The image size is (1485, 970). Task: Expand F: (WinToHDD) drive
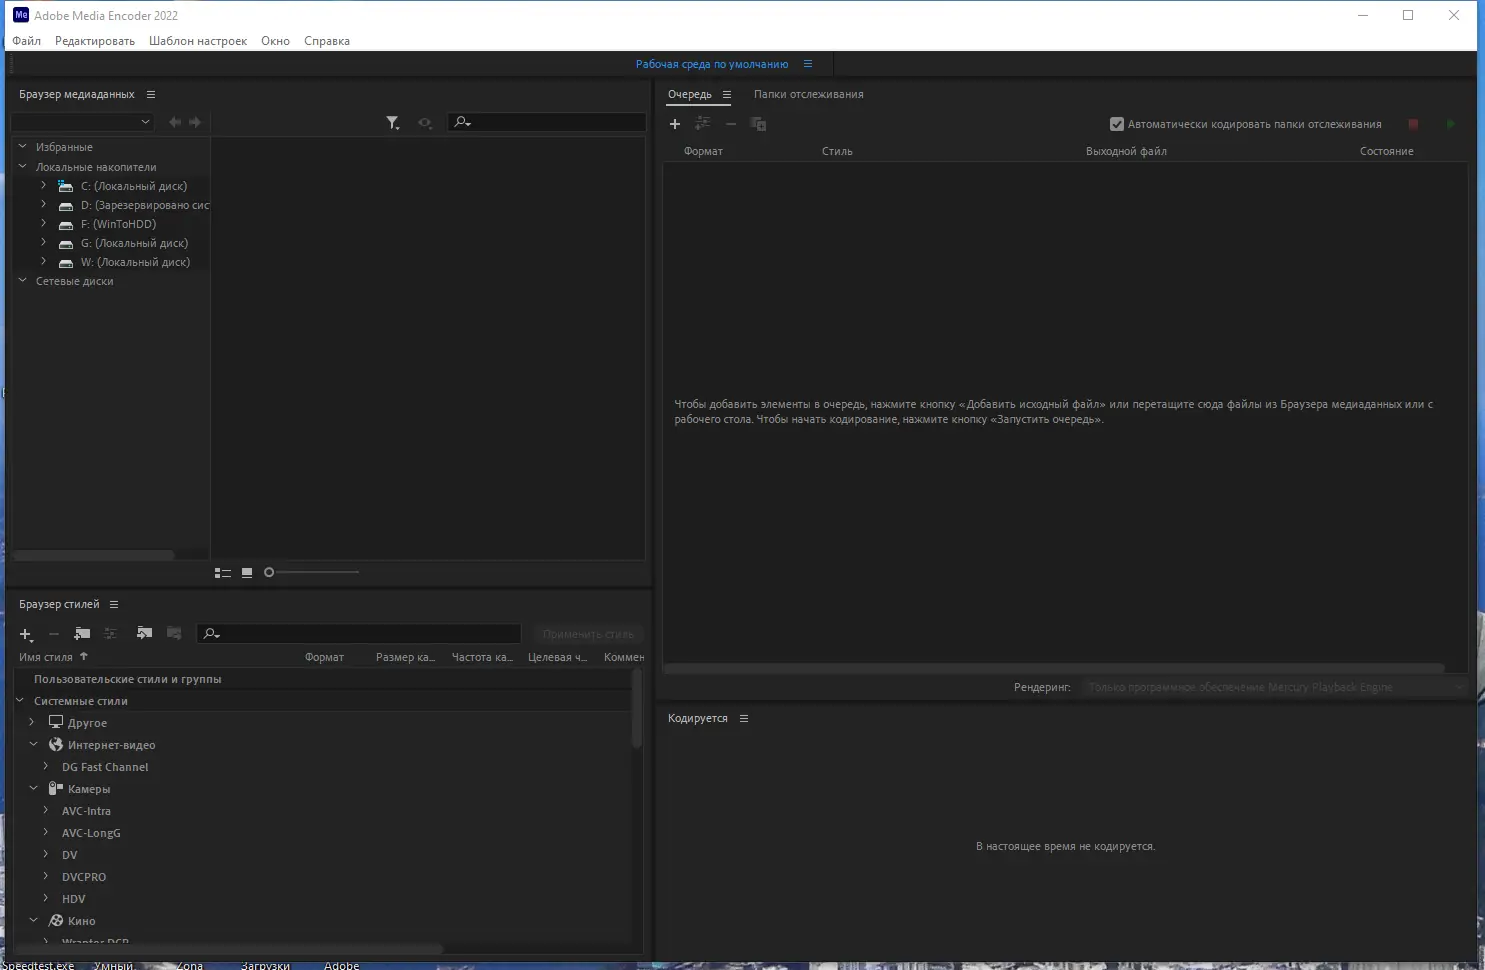pos(43,224)
